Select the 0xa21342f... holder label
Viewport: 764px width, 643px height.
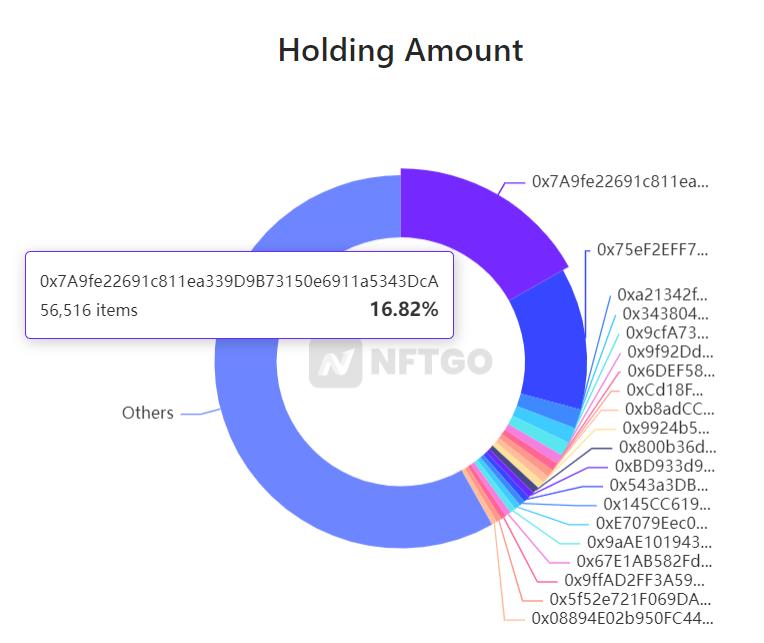[x=662, y=295]
